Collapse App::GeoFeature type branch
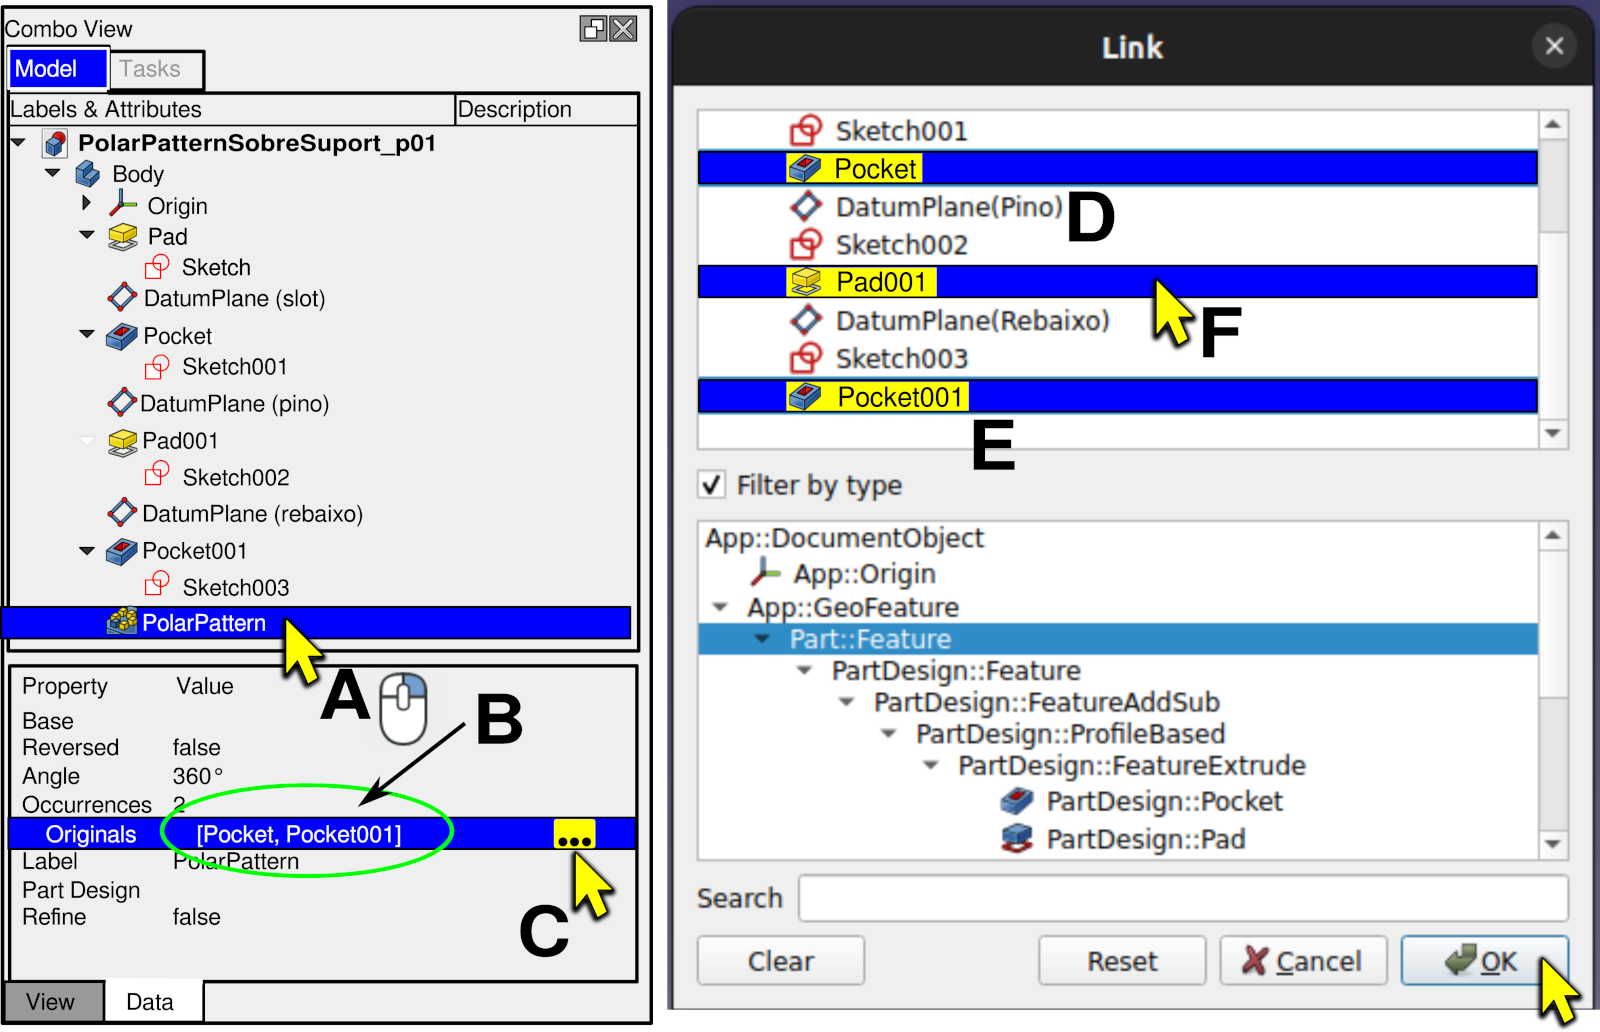Screen dimensions: 1600x1032 coord(720,607)
